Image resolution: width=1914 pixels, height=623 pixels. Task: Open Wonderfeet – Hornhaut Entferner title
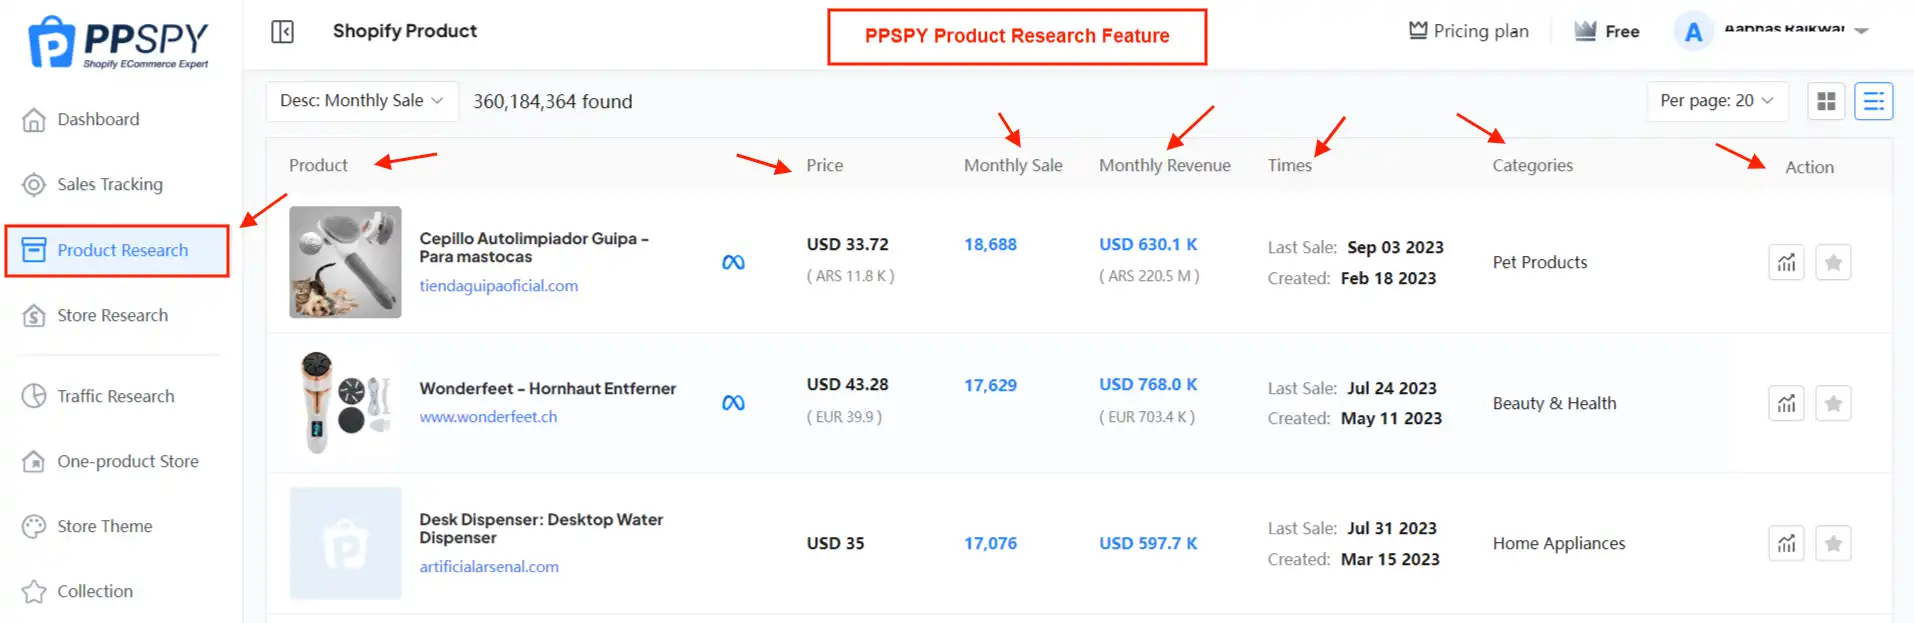547,388
